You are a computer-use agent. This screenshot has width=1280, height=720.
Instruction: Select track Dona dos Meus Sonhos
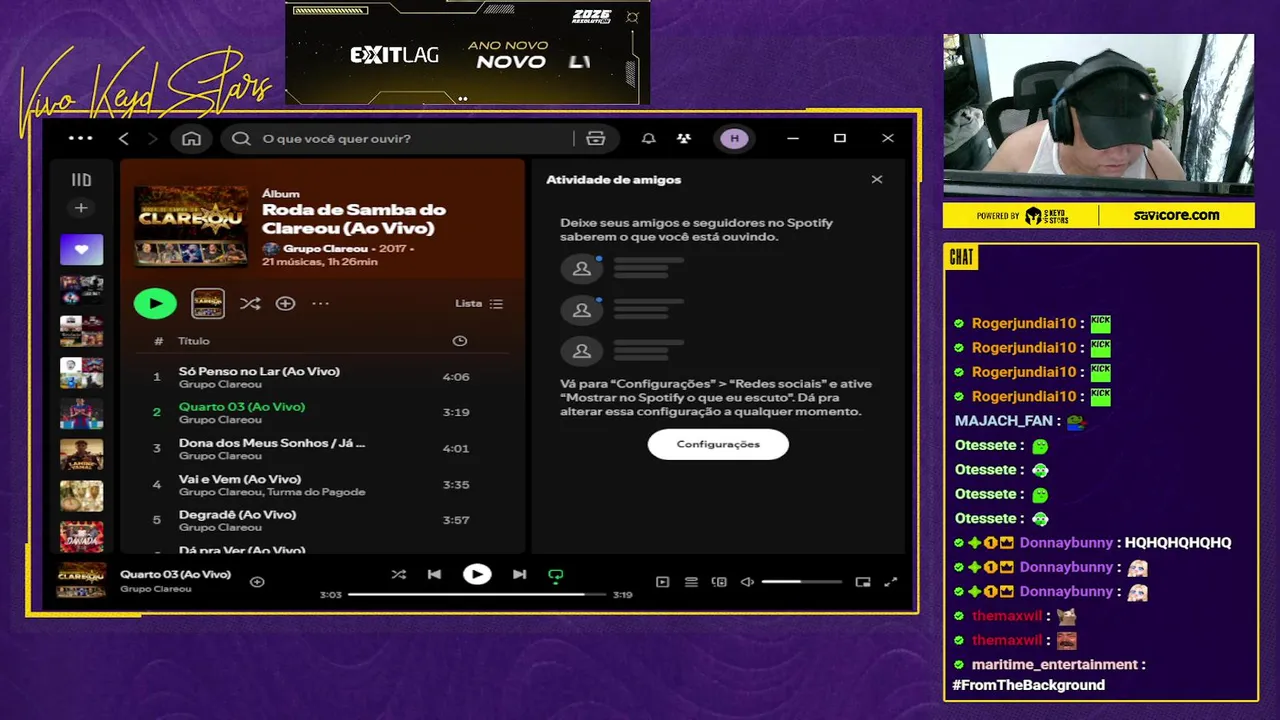pyautogui.click(x=320, y=448)
